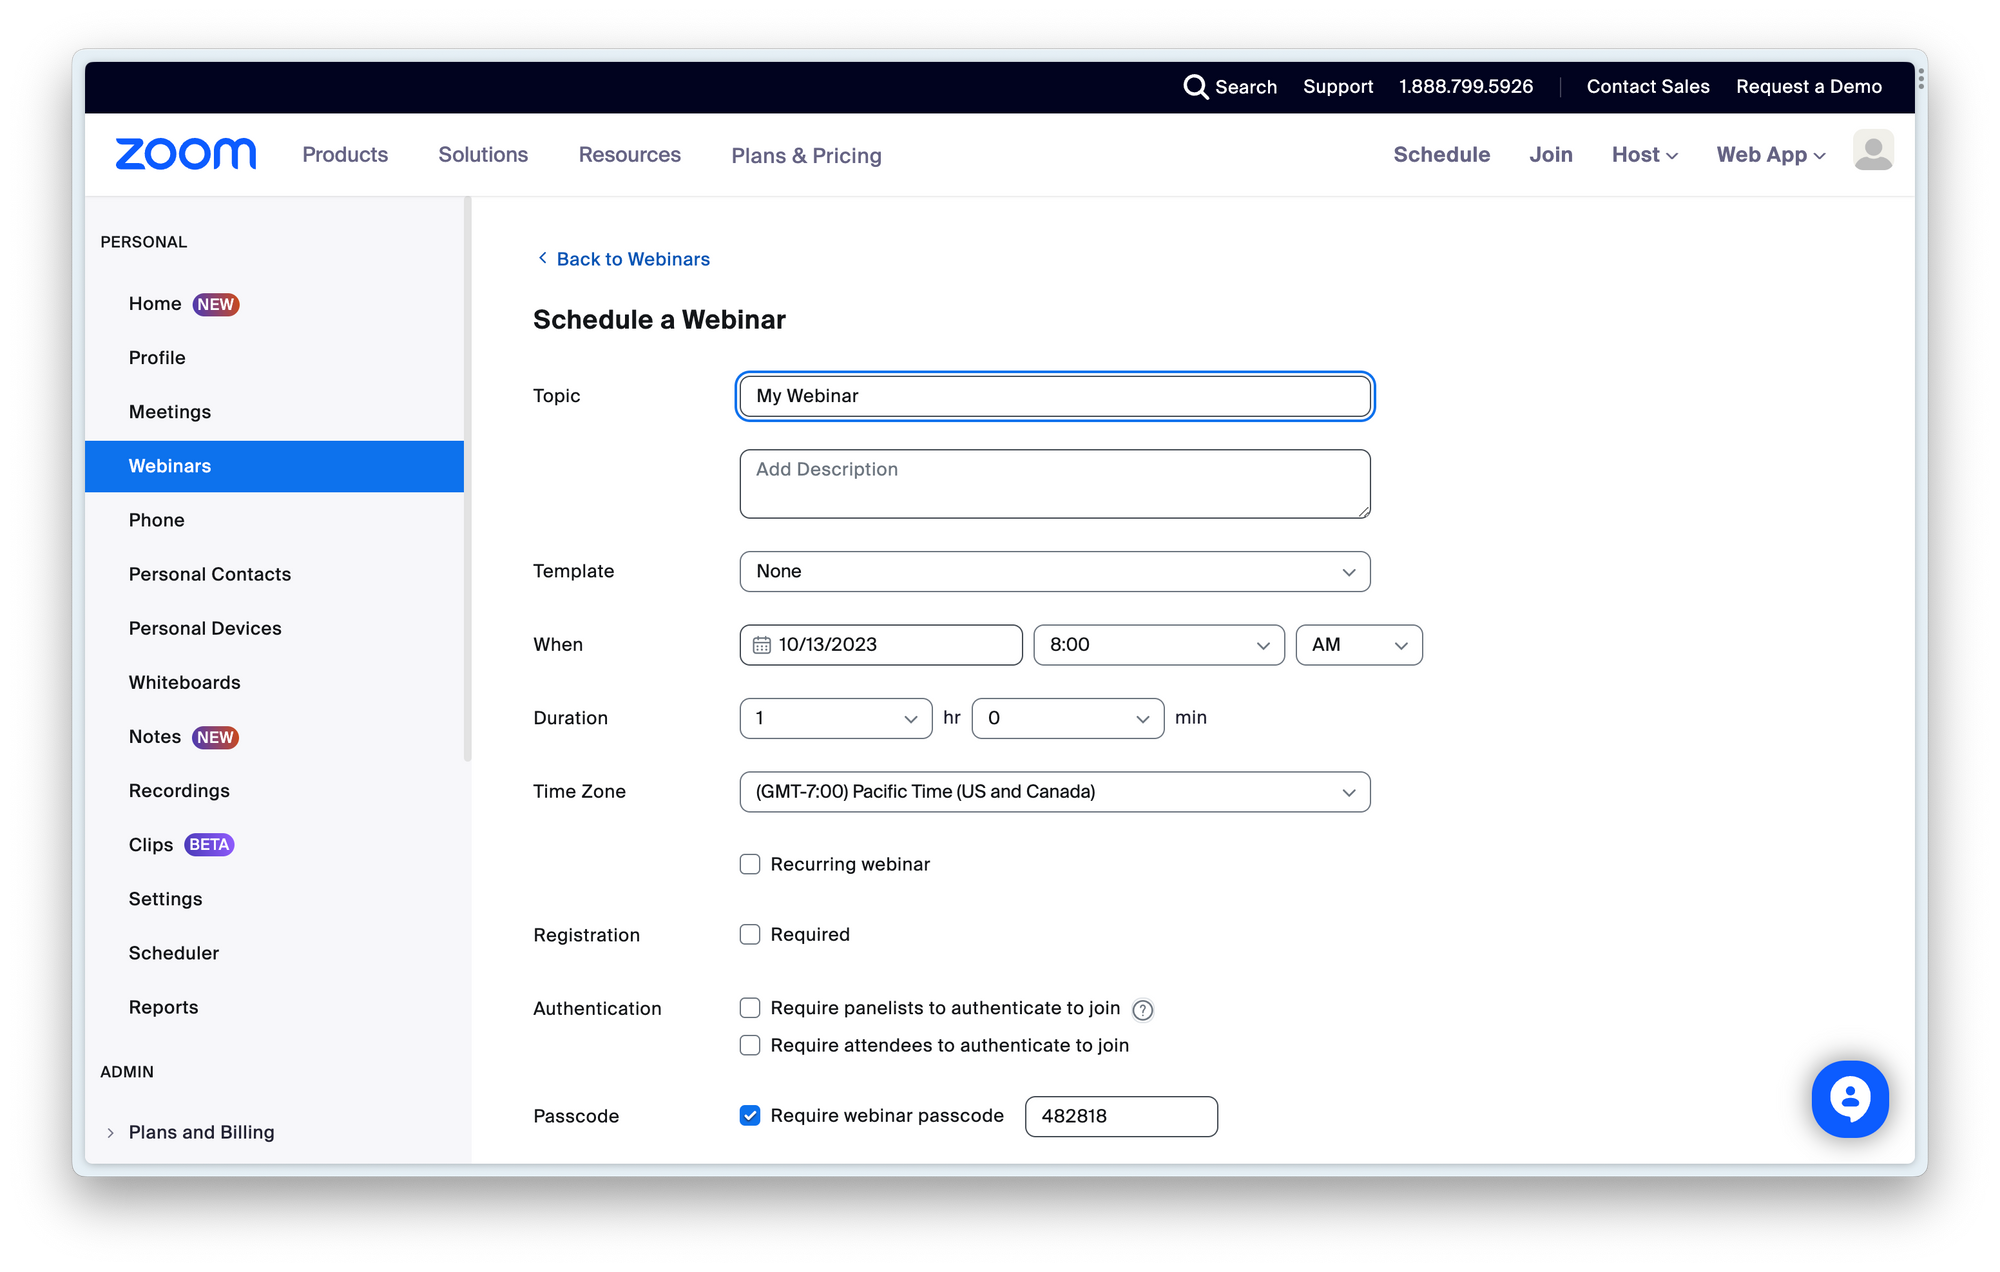This screenshot has width=2000, height=1272.
Task: Click the Add Description text area
Action: click(1055, 484)
